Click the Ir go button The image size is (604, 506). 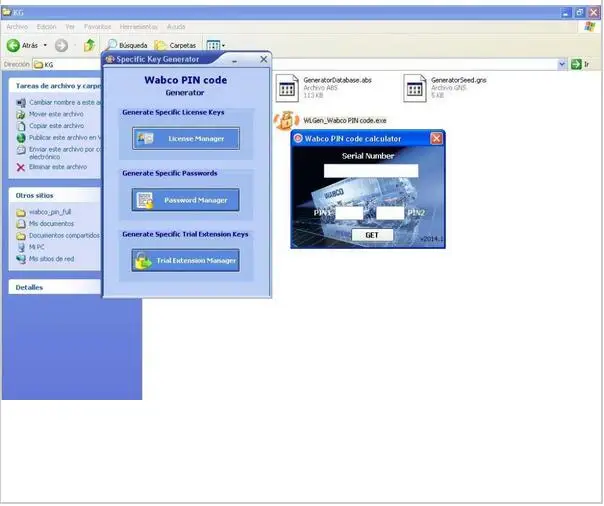click(x=581, y=64)
